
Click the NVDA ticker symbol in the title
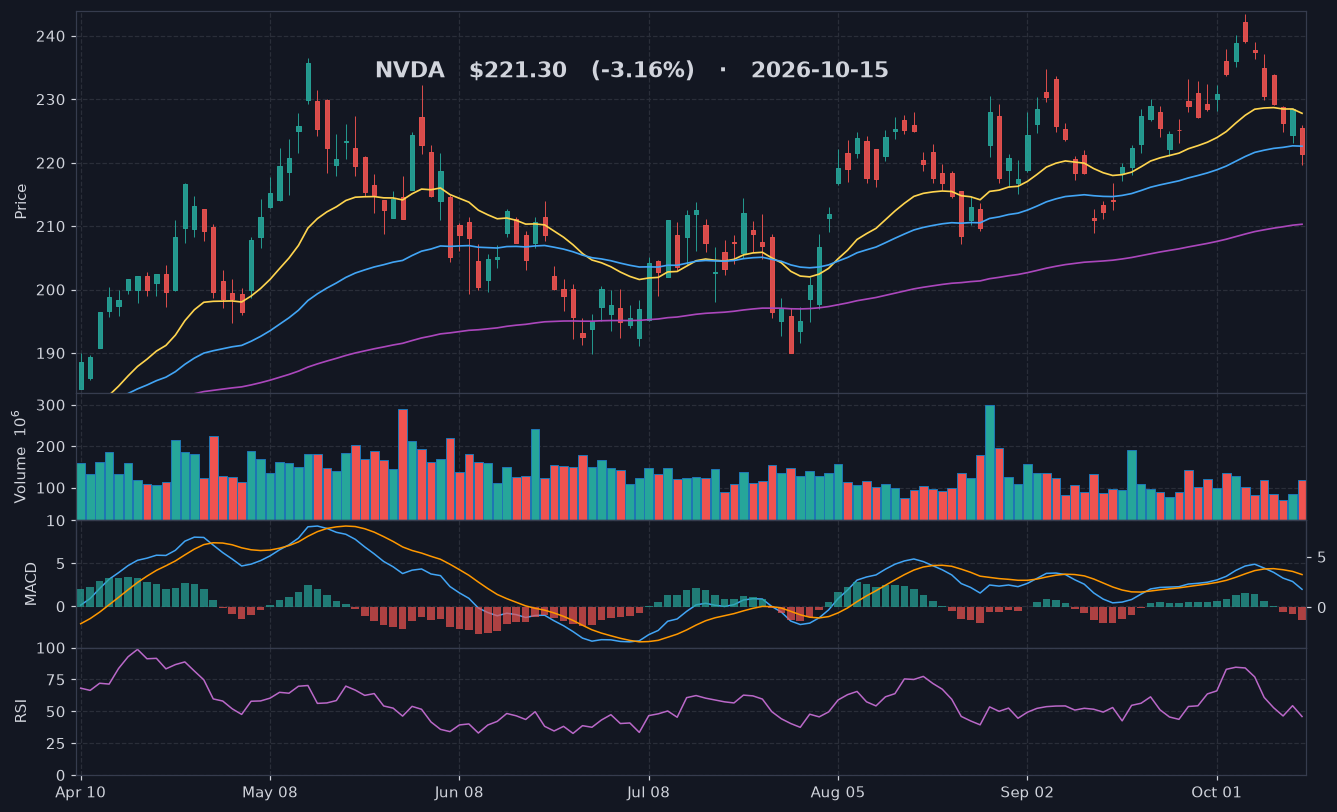pyautogui.click(x=410, y=71)
